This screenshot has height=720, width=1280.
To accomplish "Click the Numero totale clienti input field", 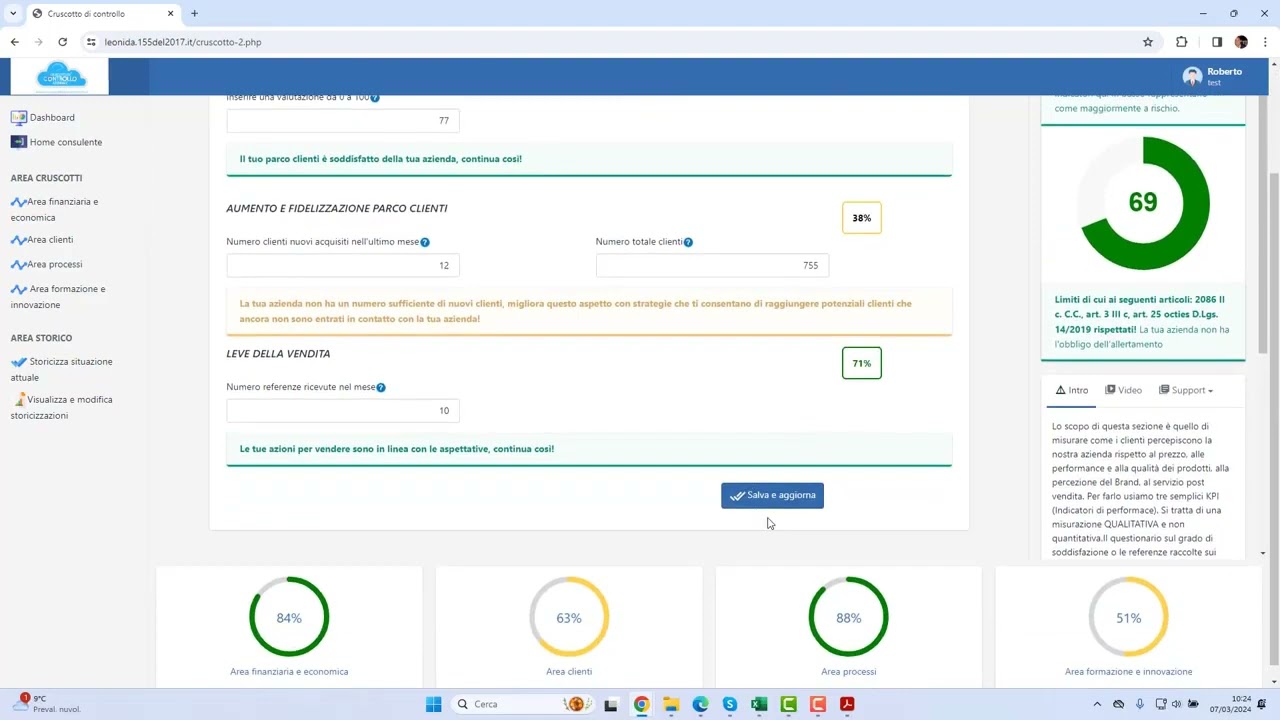I will (x=712, y=265).
